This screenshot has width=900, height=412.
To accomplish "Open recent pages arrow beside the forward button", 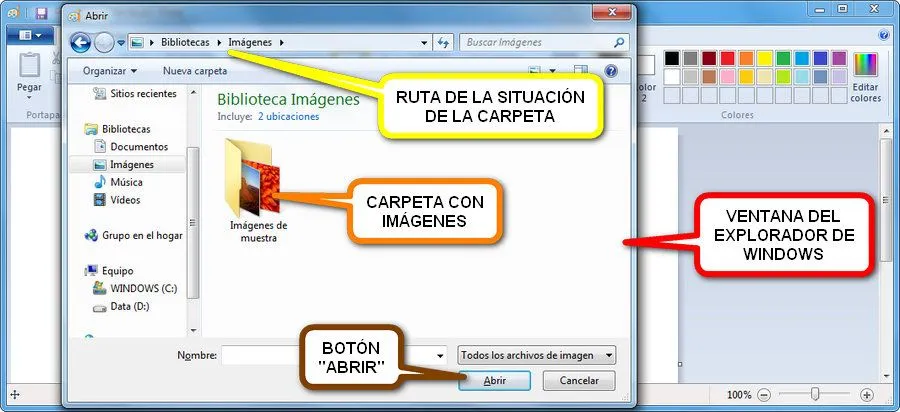I will (x=121, y=43).
